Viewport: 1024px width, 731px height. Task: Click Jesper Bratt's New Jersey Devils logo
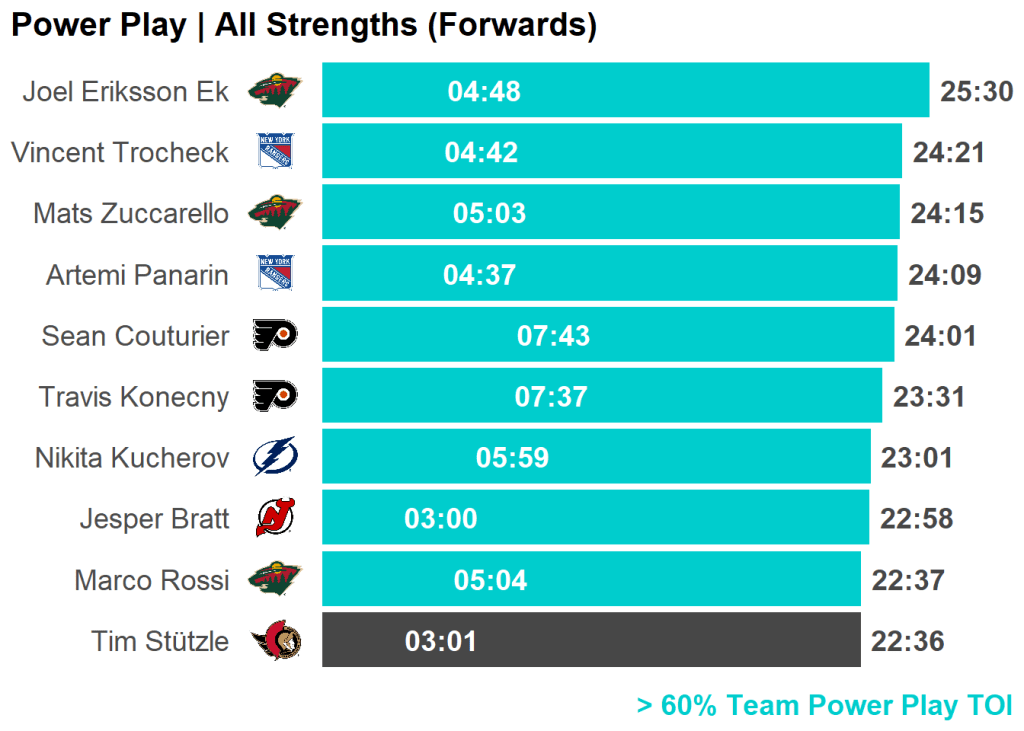(274, 519)
